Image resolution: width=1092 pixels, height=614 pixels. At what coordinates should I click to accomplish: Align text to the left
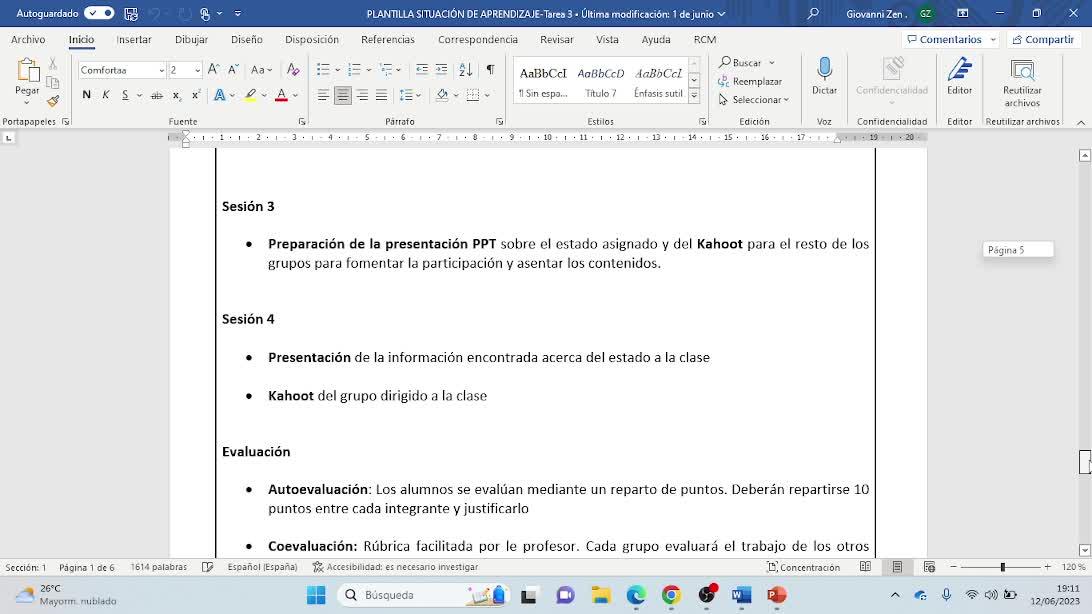pyautogui.click(x=323, y=95)
